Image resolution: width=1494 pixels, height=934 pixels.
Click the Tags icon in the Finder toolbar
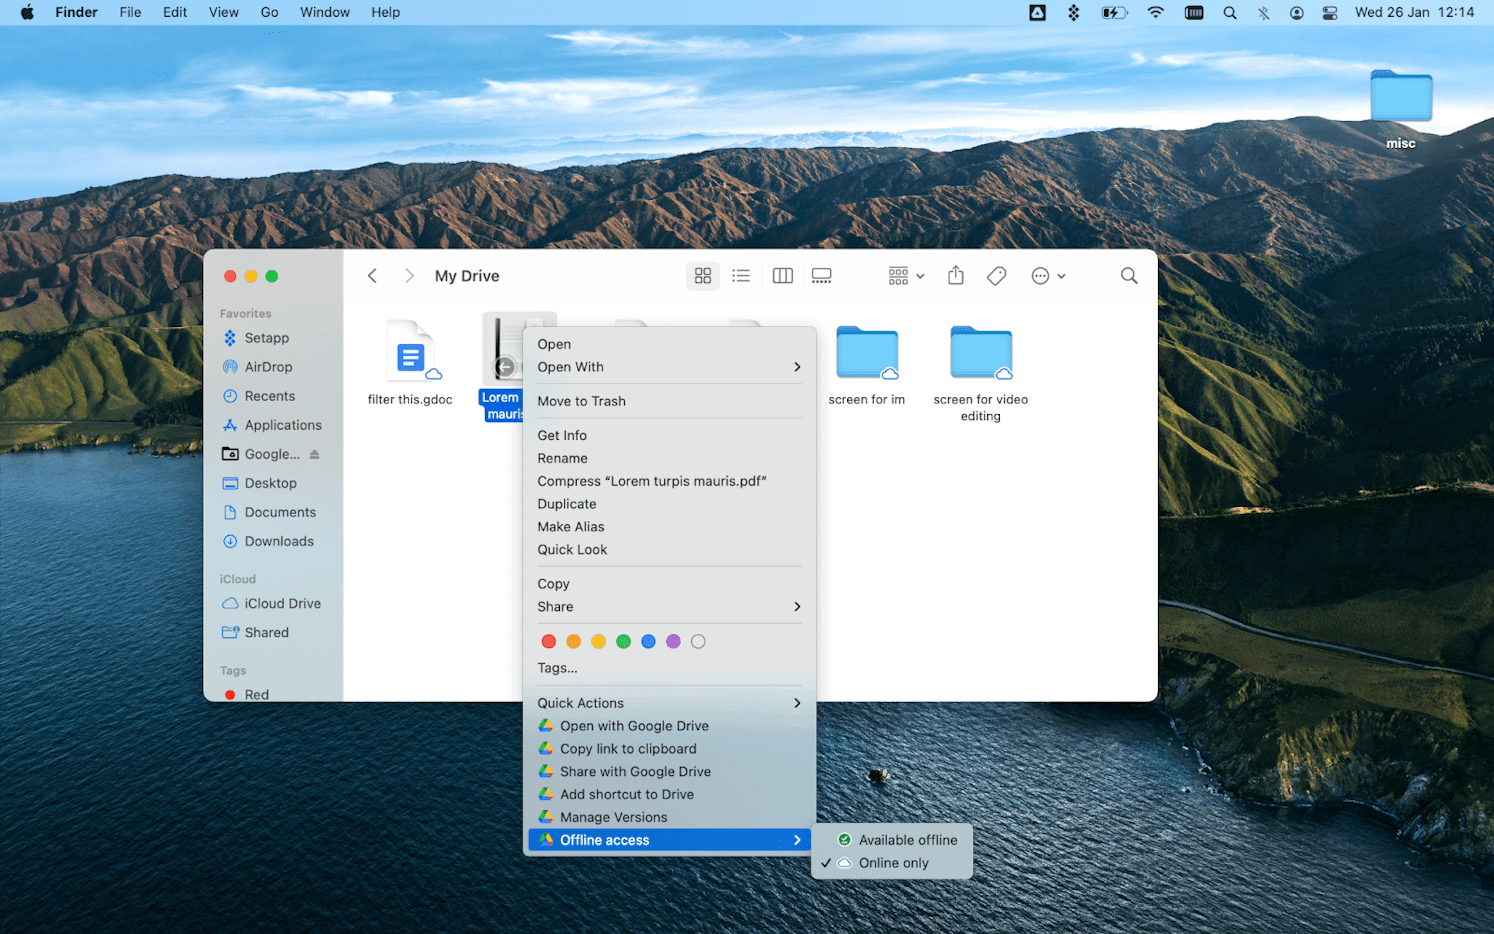pyautogui.click(x=996, y=275)
